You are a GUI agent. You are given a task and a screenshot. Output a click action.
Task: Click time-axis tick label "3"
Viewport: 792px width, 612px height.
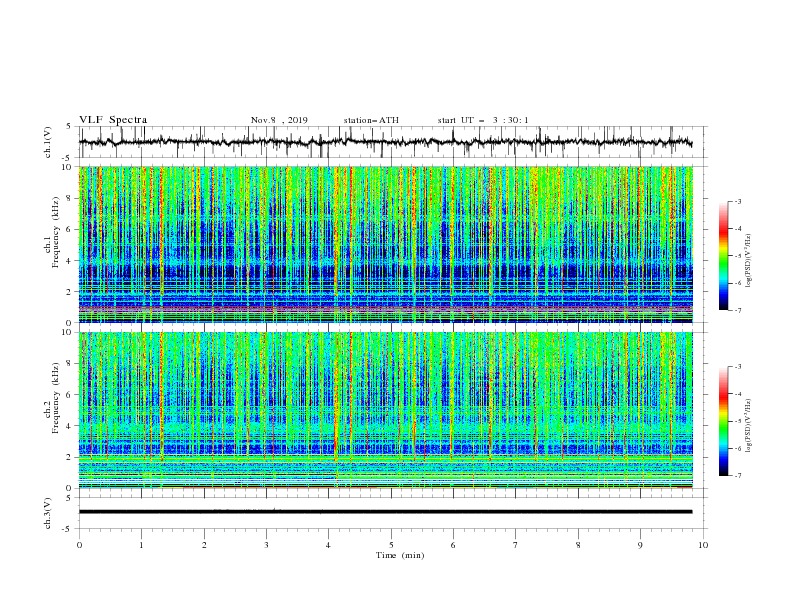(x=266, y=545)
